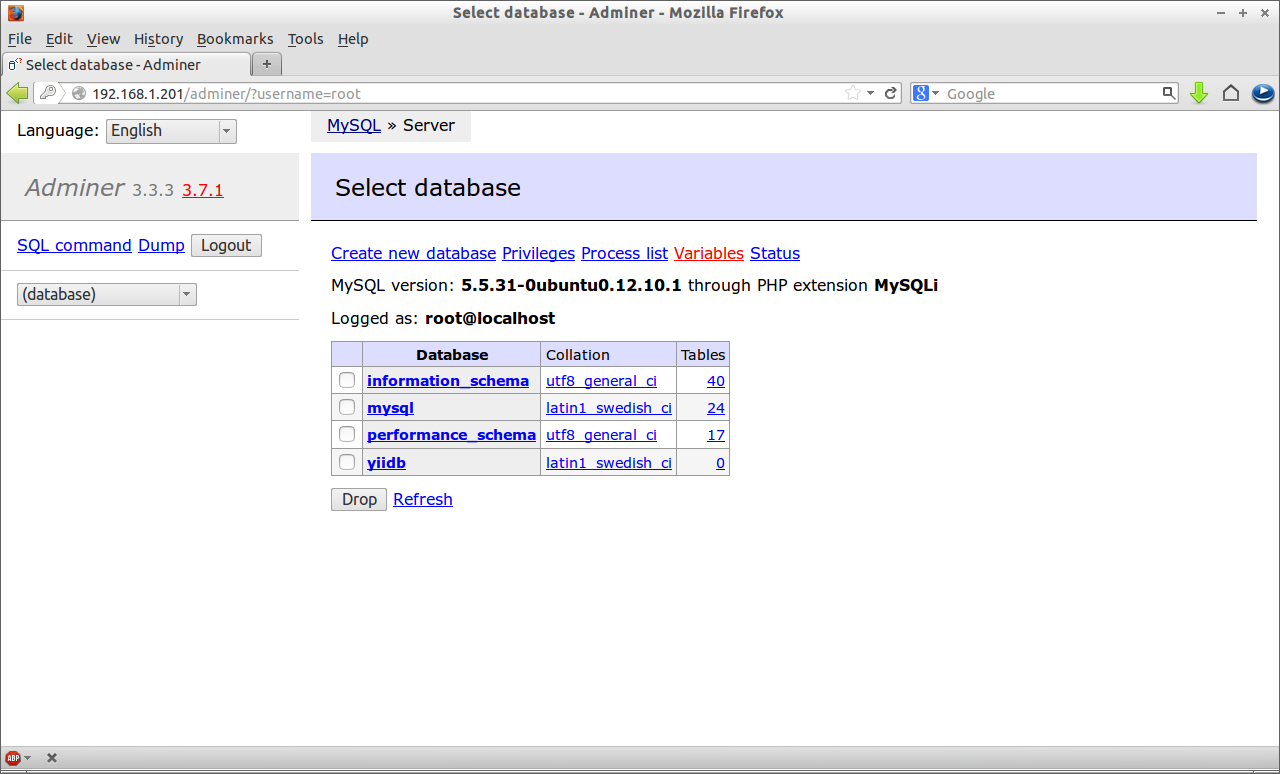Image resolution: width=1280 pixels, height=774 pixels.
Task: Tick the mysql database checkbox
Action: (347, 407)
